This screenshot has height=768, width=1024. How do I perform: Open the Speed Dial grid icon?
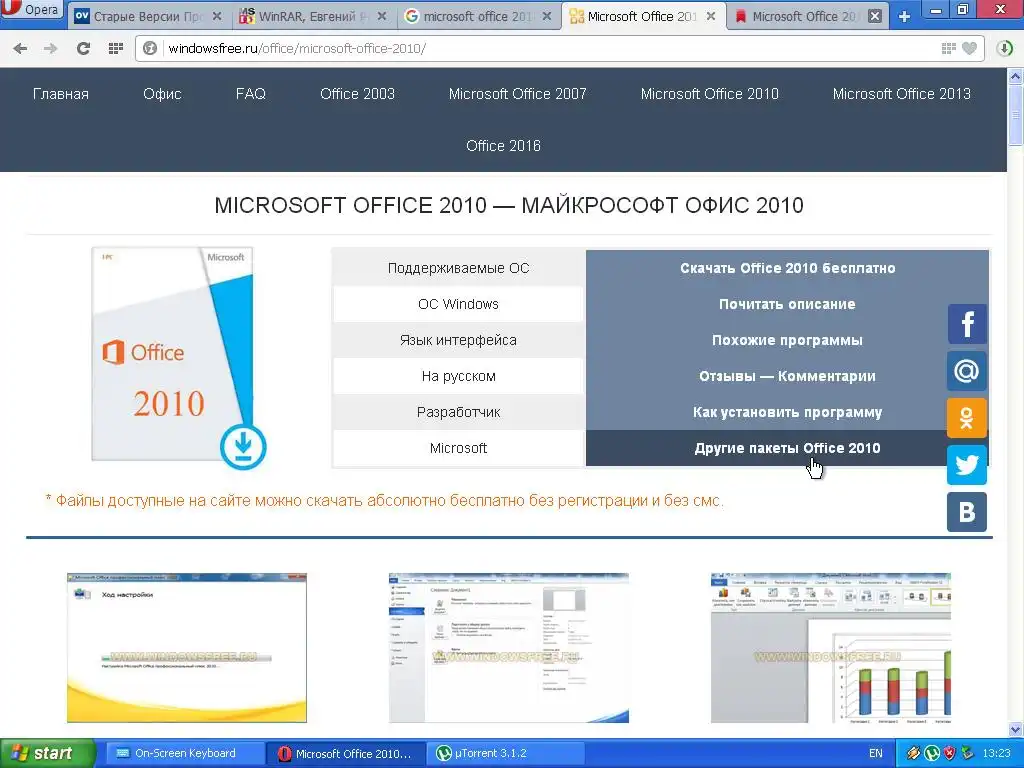point(116,48)
